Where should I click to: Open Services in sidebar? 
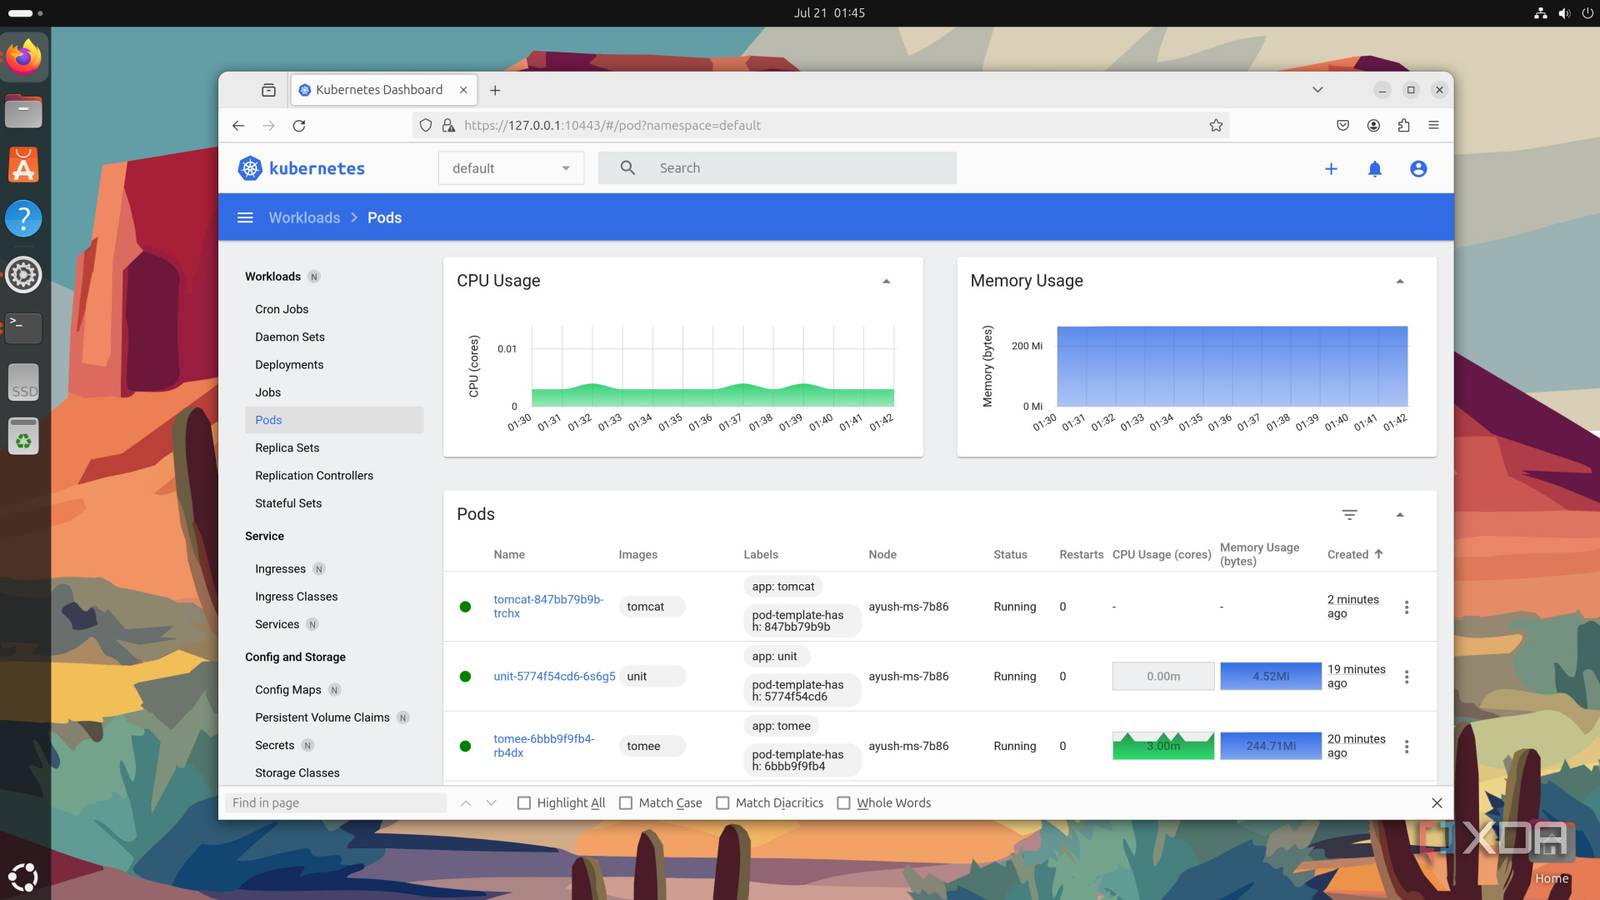277,624
